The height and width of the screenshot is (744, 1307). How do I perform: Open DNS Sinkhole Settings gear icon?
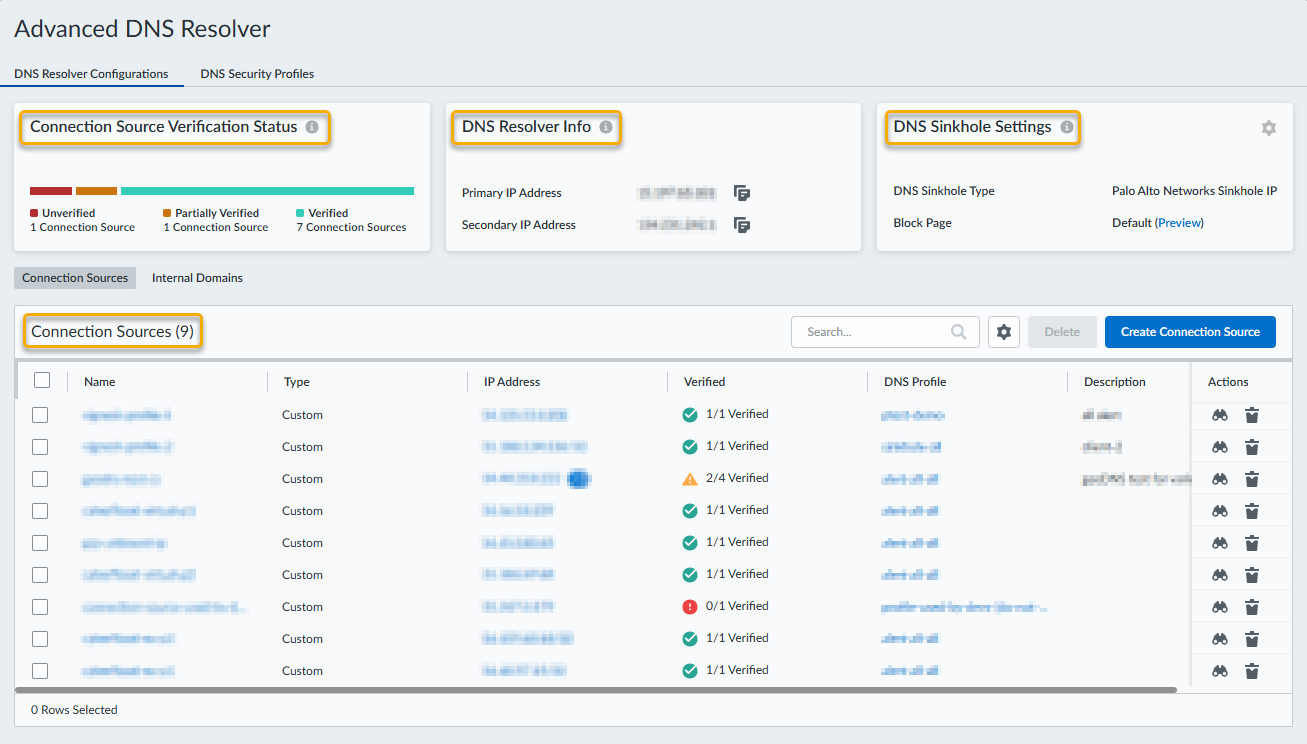[x=1268, y=128]
